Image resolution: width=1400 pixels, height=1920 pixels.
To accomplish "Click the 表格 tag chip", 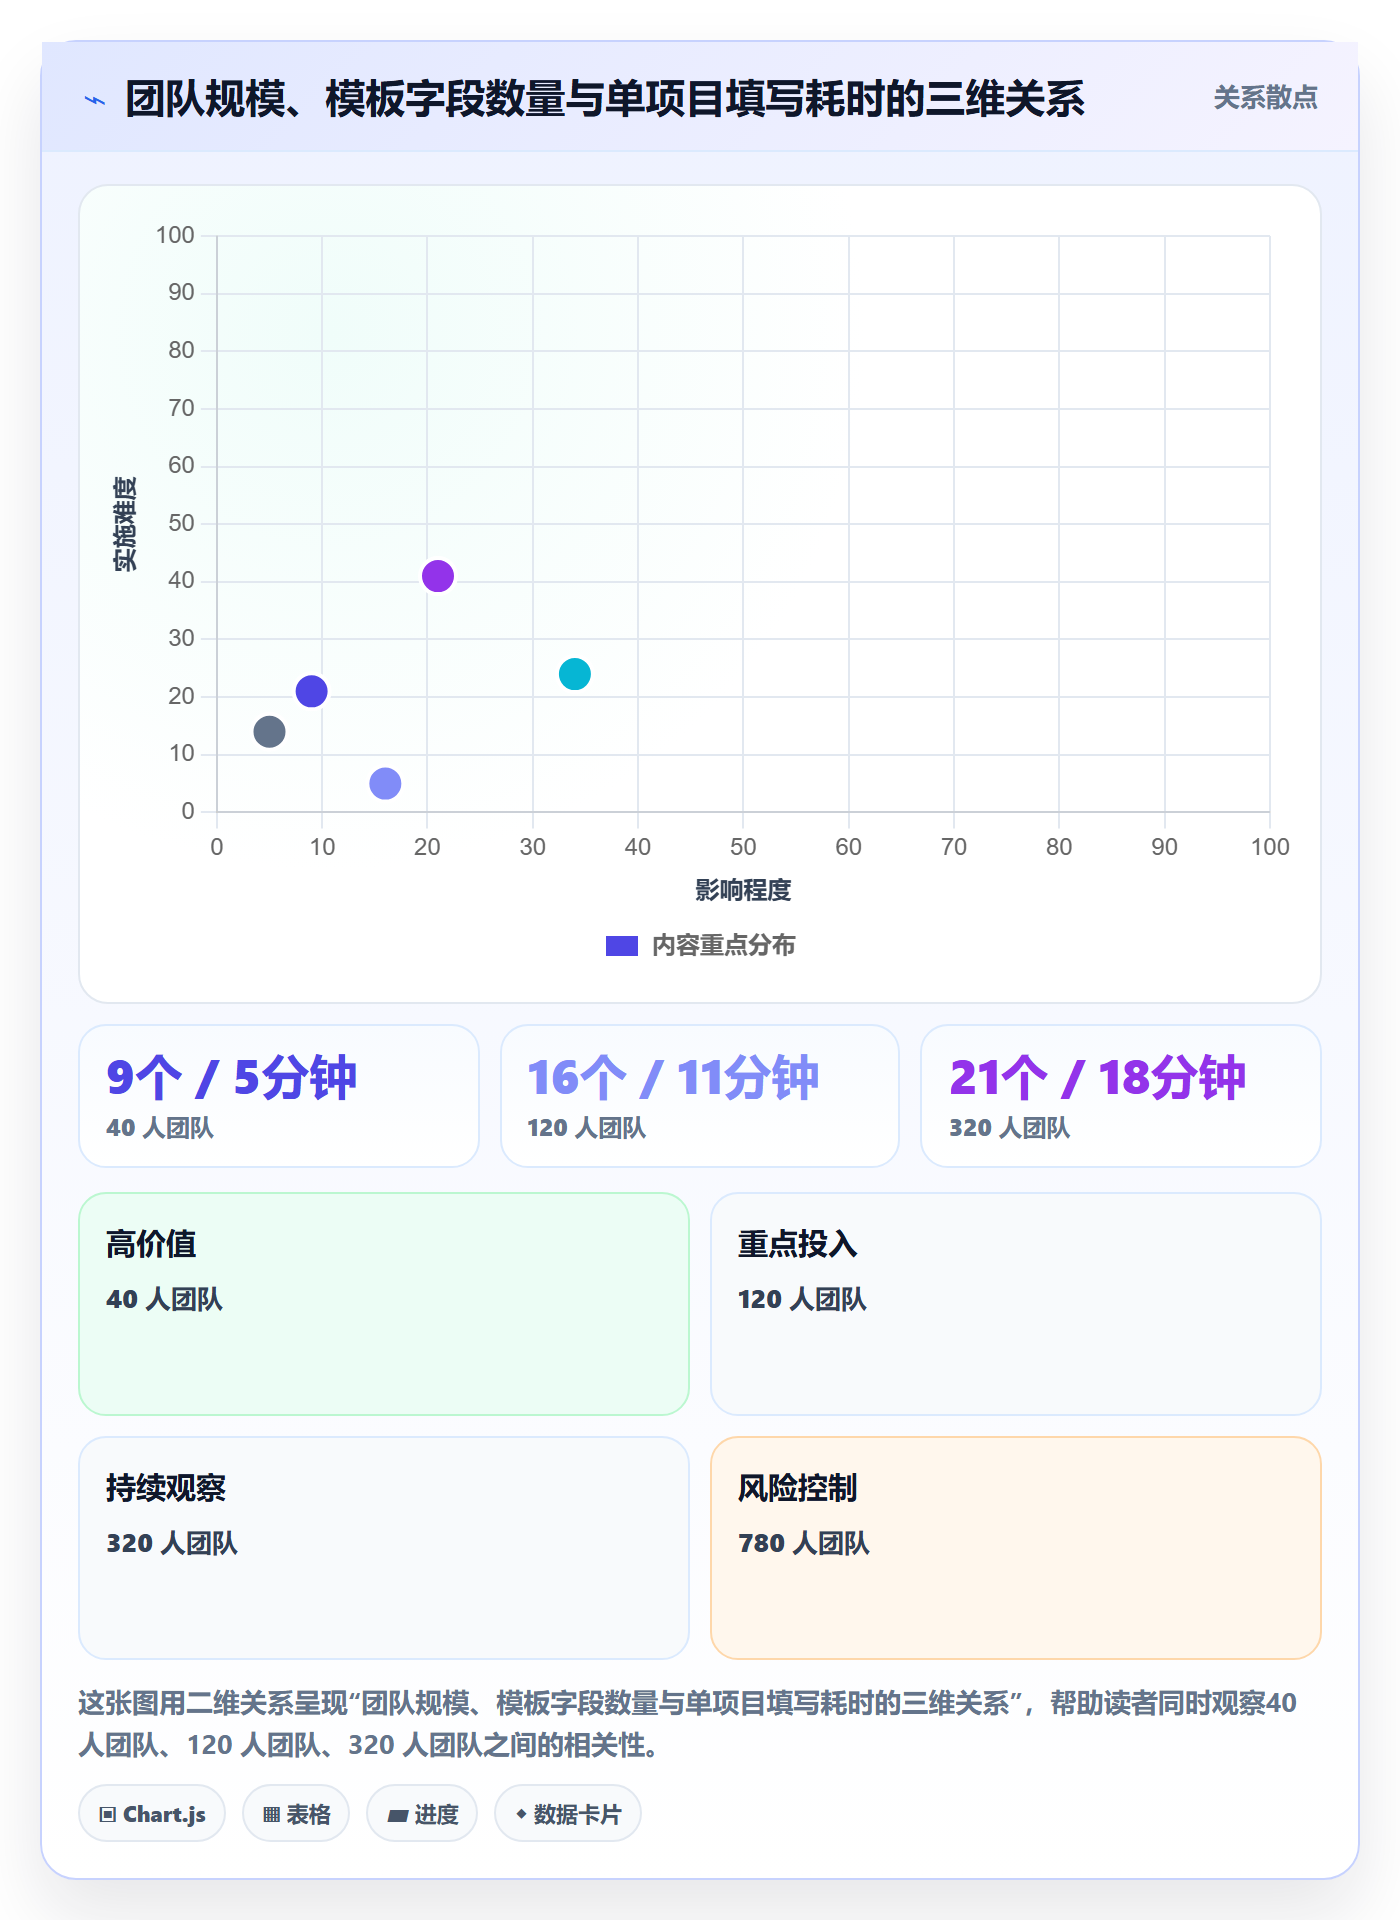I will tap(296, 1814).
